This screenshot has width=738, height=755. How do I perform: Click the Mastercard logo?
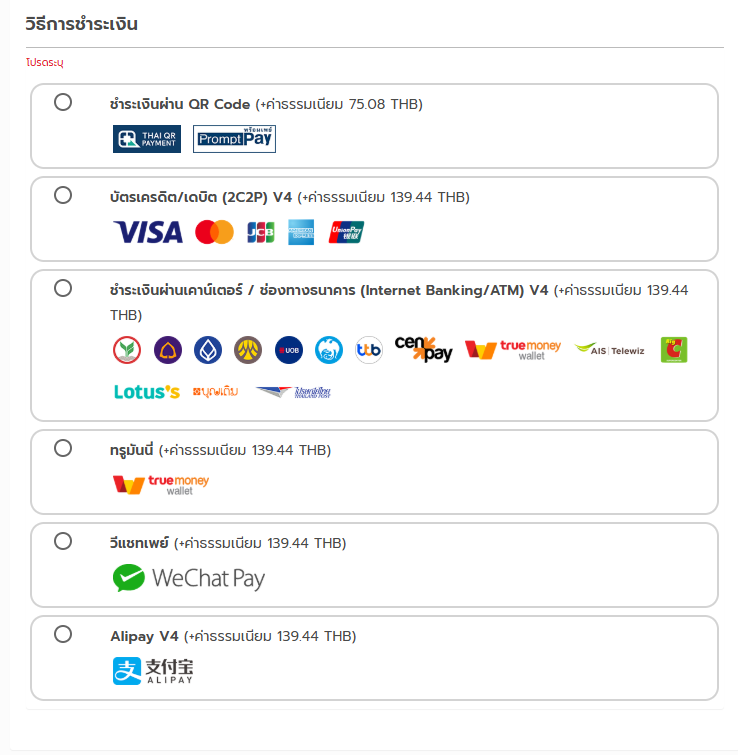pos(214,232)
